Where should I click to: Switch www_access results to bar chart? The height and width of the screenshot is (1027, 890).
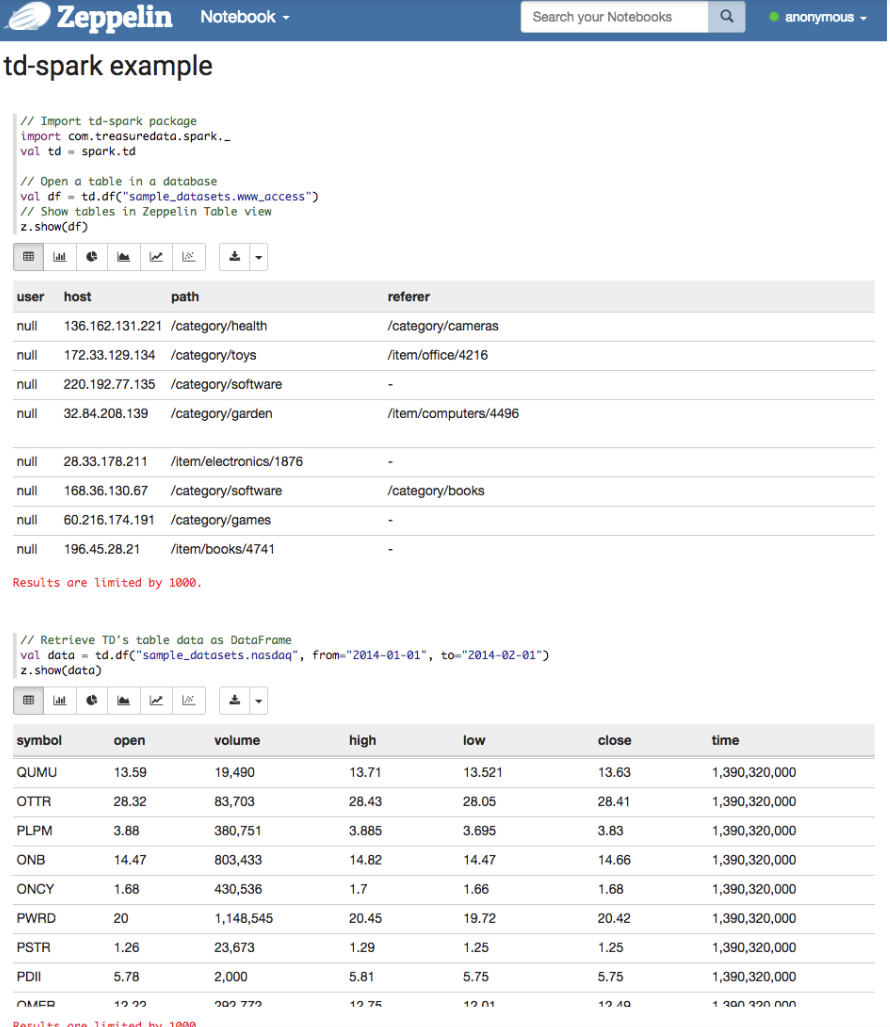60,257
